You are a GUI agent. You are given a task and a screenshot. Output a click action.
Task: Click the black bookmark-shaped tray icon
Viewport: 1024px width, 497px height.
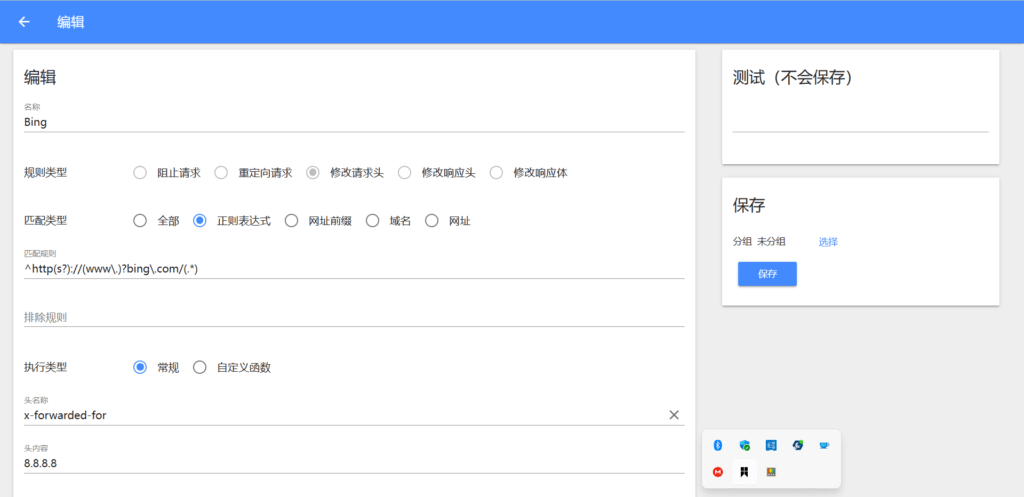point(744,472)
